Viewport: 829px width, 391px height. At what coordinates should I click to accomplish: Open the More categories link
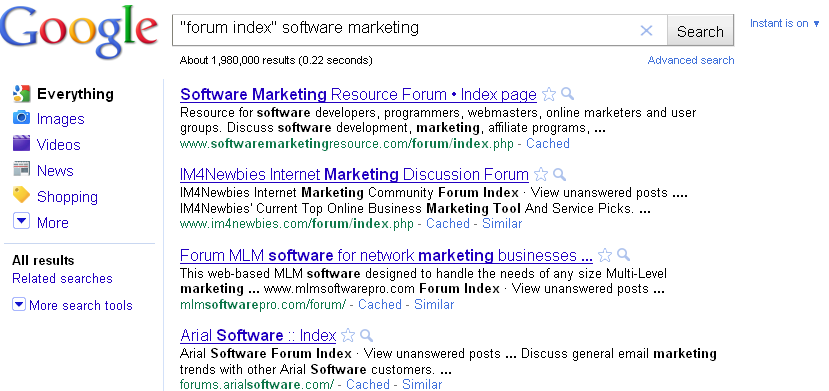tap(52, 222)
